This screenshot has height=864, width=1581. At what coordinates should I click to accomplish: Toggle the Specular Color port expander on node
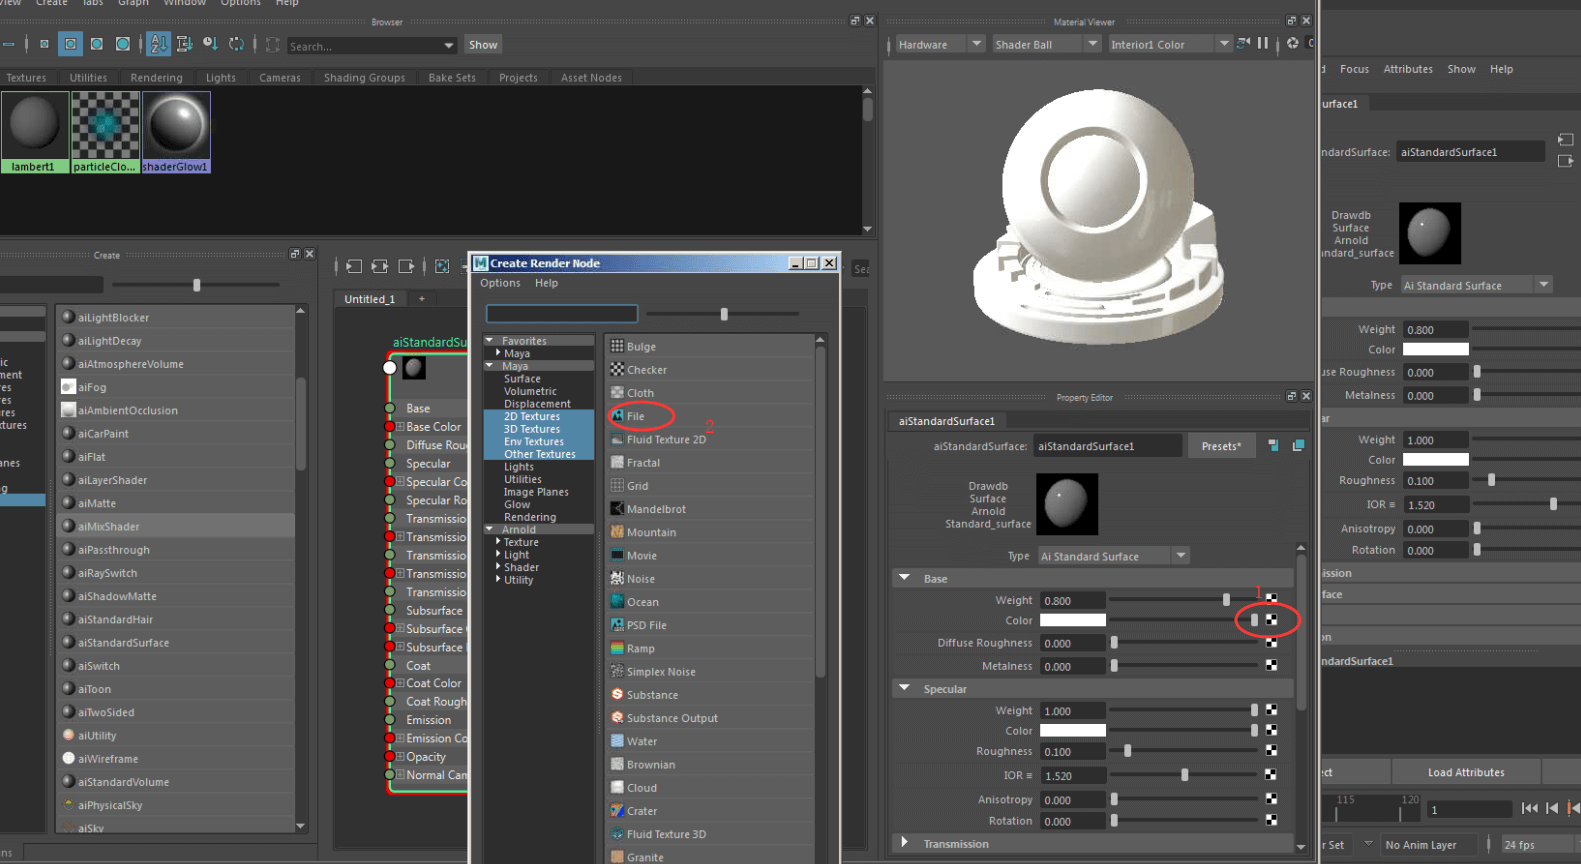(x=400, y=482)
